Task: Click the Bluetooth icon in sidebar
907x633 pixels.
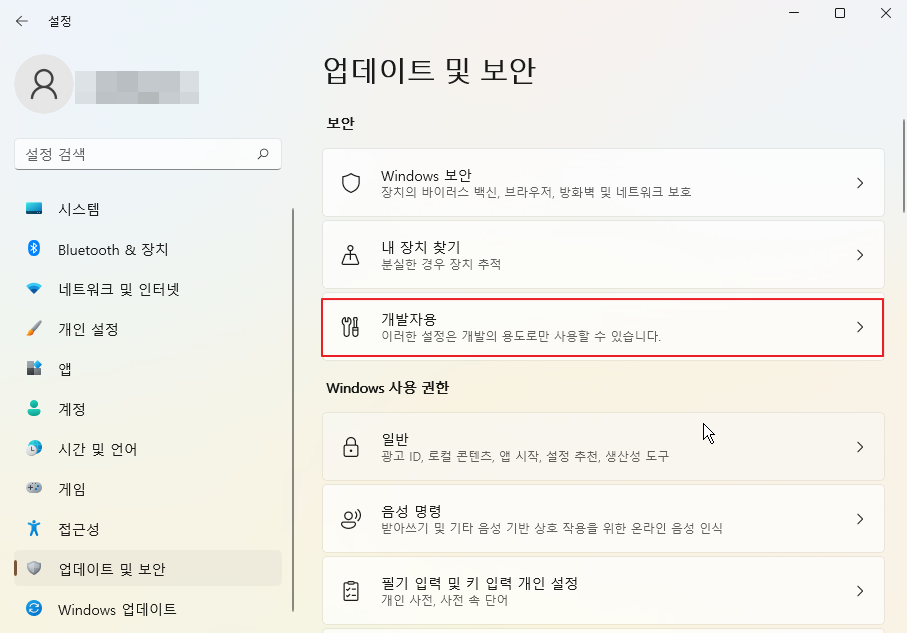Action: click(x=34, y=249)
